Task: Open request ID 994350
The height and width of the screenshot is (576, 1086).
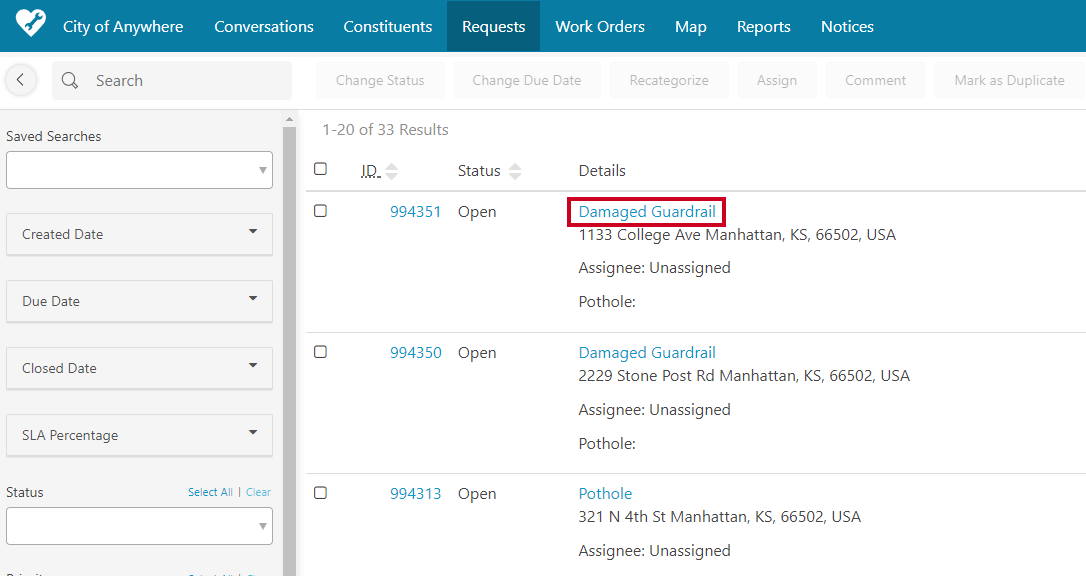Action: point(416,352)
